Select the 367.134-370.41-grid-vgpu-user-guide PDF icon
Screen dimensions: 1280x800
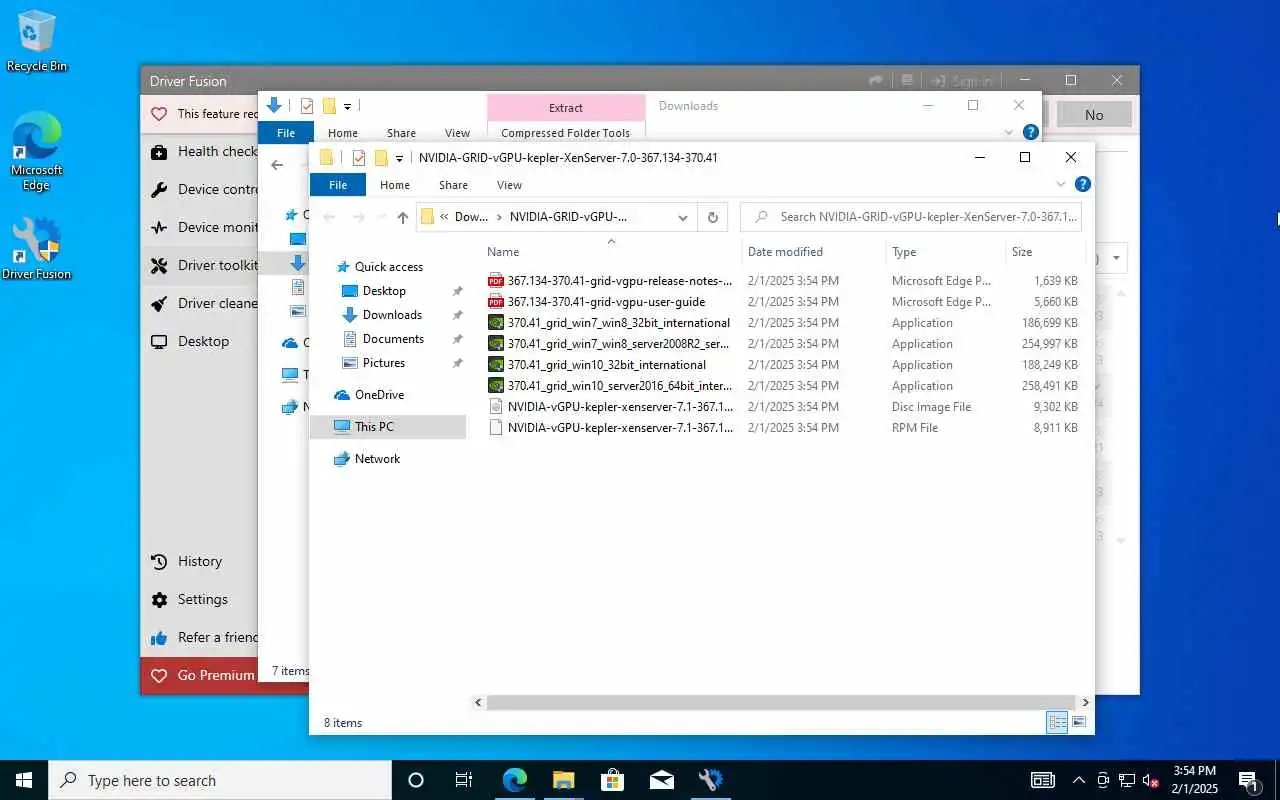pyautogui.click(x=495, y=302)
